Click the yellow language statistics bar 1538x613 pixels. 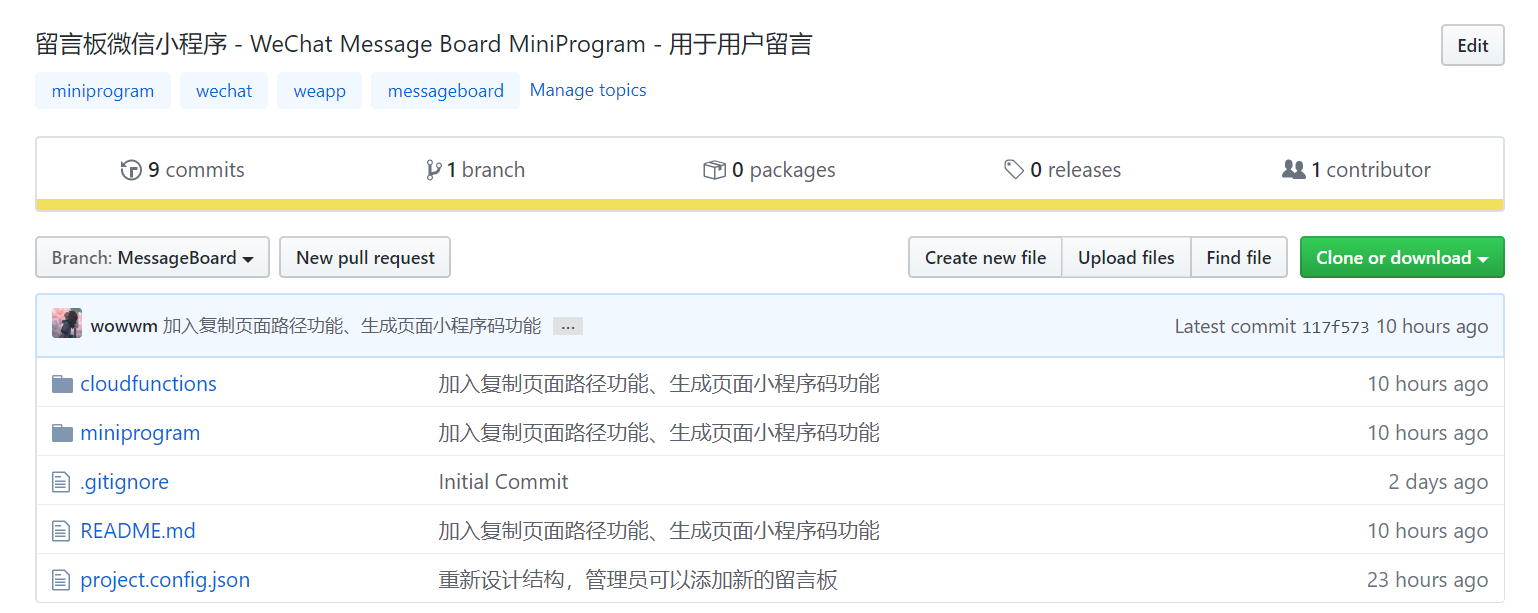tap(769, 203)
